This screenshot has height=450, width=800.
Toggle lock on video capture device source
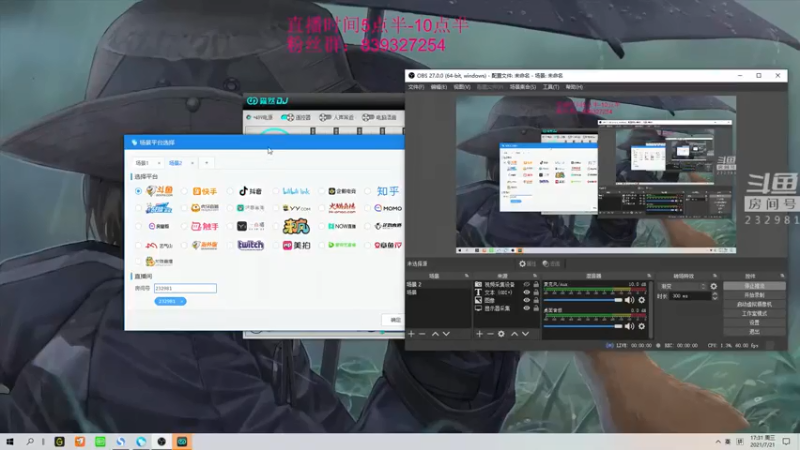click(x=536, y=285)
